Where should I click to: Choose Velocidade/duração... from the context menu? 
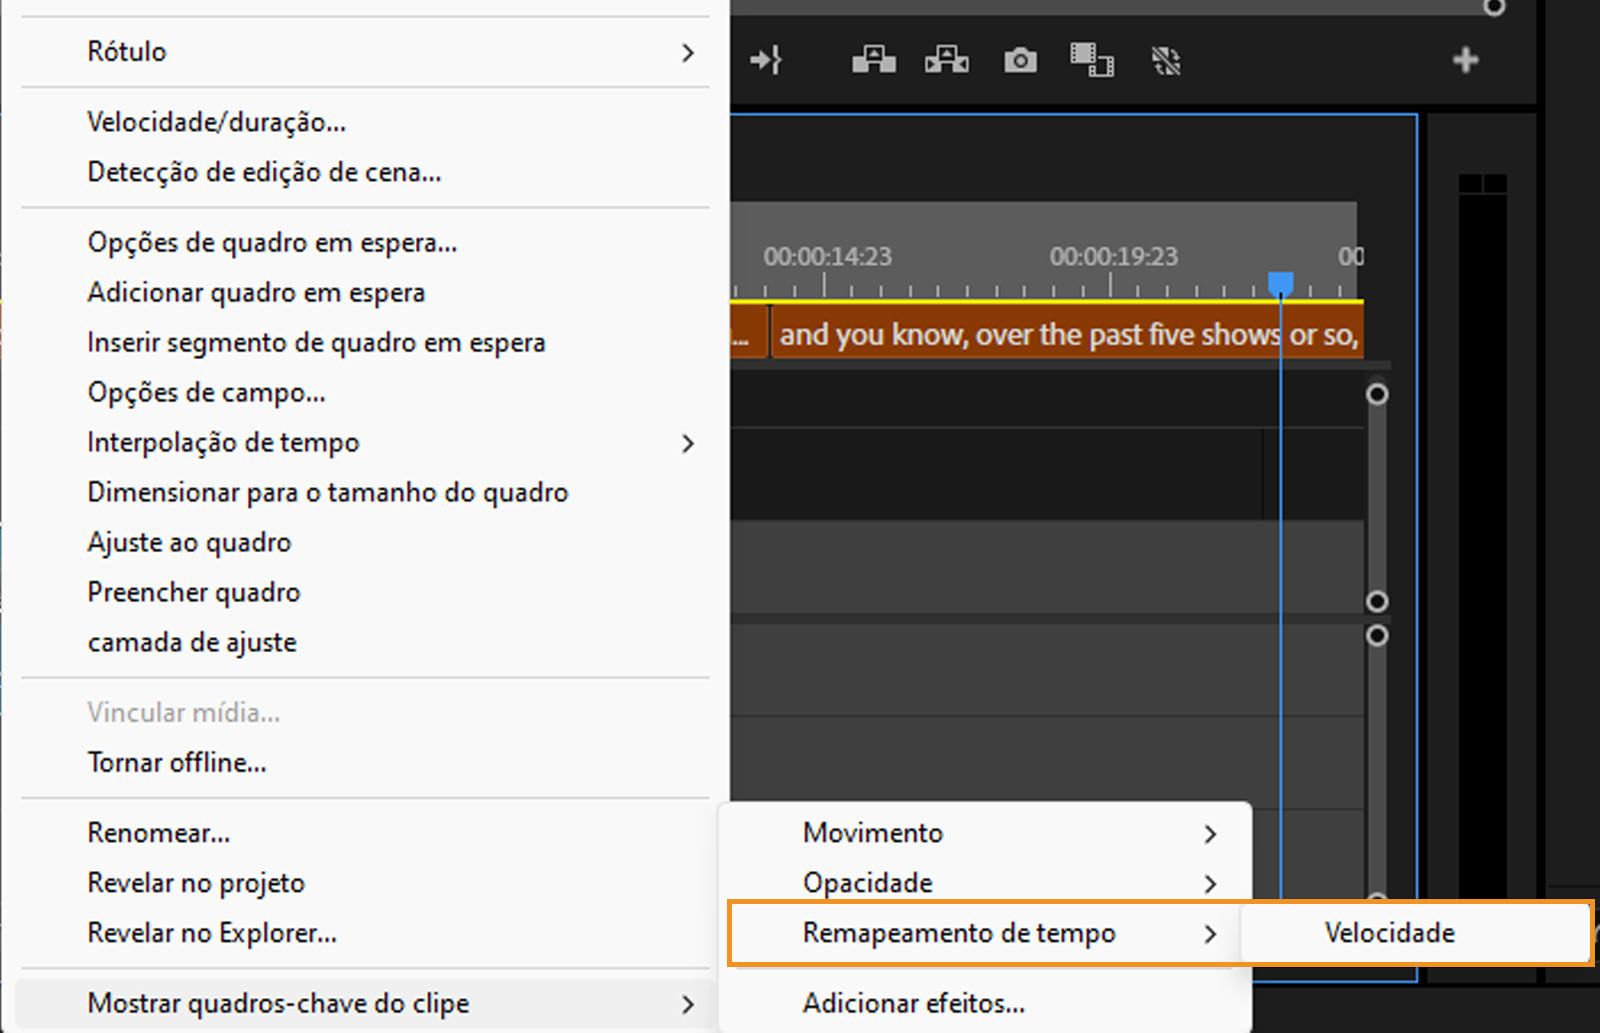[216, 122]
